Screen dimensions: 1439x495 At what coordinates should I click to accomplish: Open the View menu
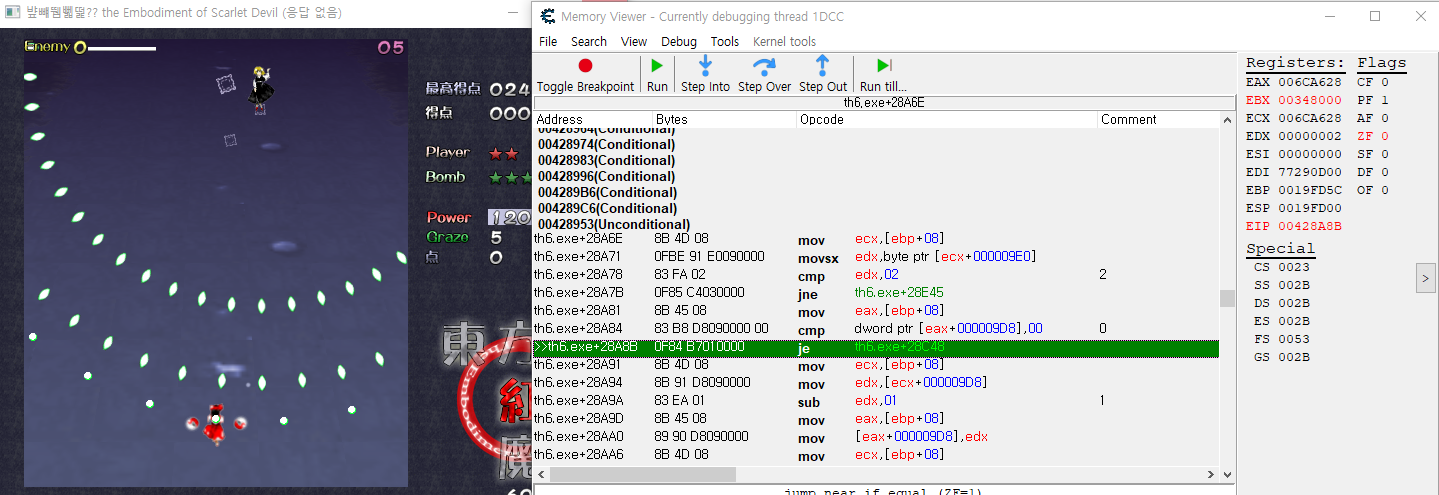click(x=634, y=41)
